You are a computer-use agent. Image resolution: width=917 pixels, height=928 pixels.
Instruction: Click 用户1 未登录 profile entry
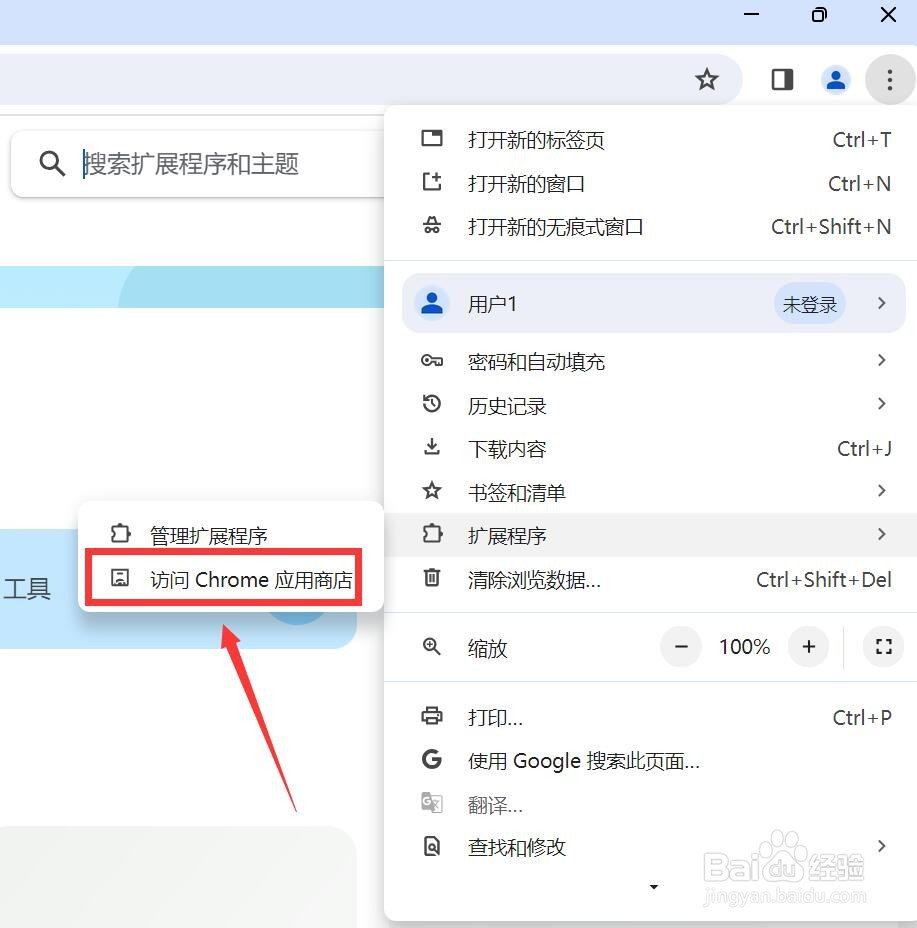[x=600, y=303]
